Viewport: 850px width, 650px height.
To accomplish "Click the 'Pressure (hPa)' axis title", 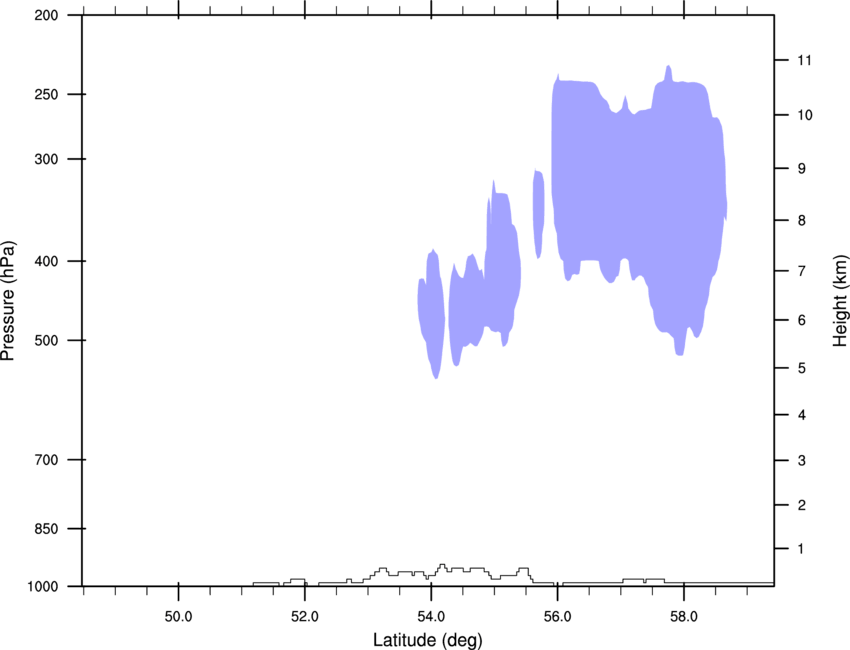I will pos(8,301).
